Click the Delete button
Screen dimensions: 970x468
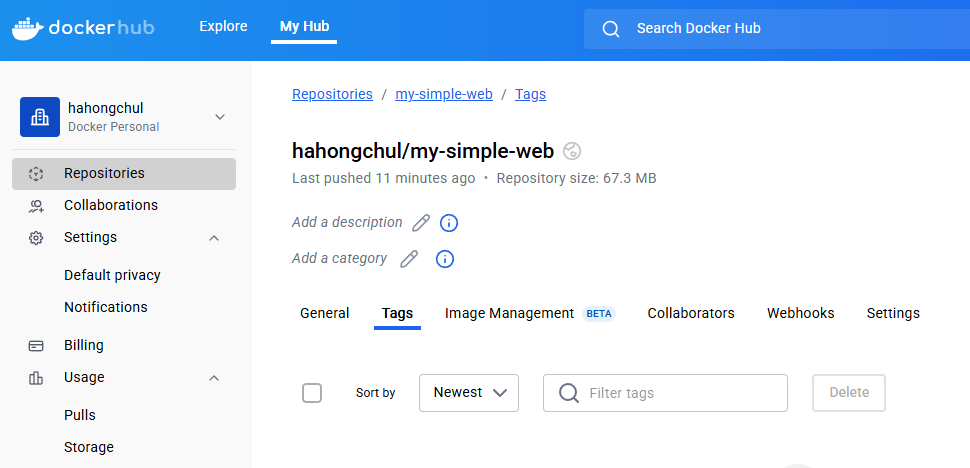[x=849, y=393]
